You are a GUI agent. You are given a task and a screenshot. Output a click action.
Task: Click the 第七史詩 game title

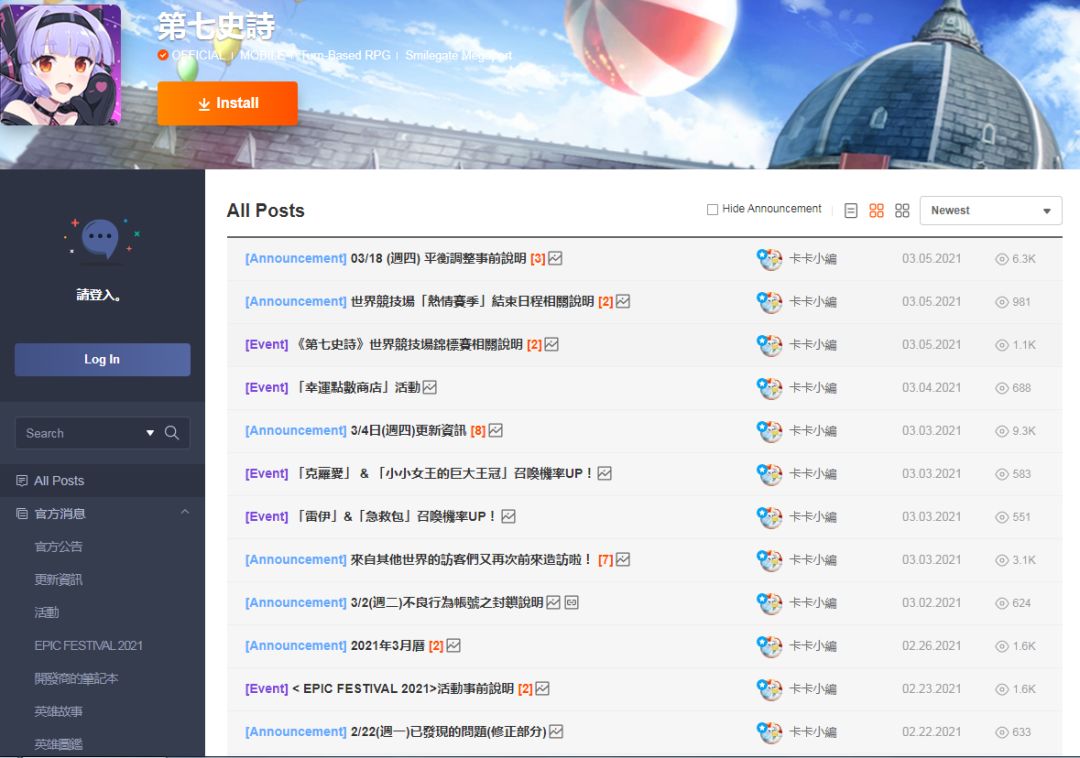coord(216,27)
